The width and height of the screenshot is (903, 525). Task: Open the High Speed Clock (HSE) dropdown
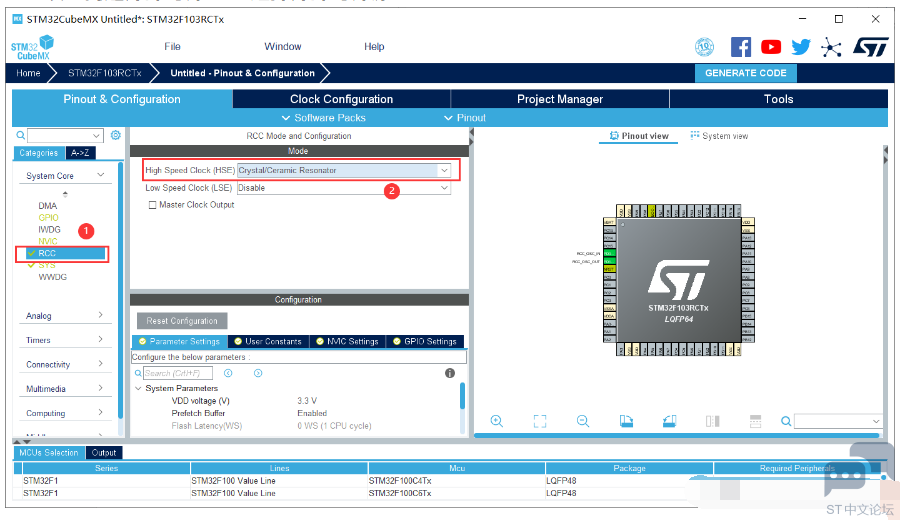pos(444,170)
